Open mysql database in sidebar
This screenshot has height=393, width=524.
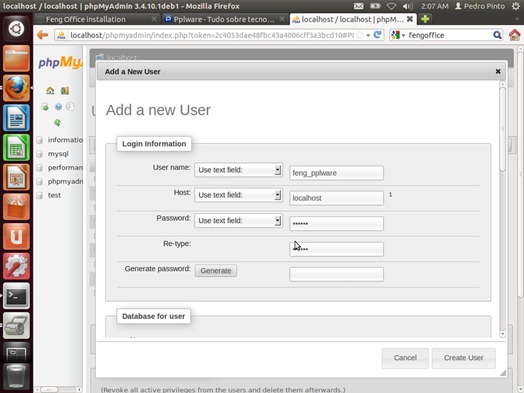pos(58,154)
